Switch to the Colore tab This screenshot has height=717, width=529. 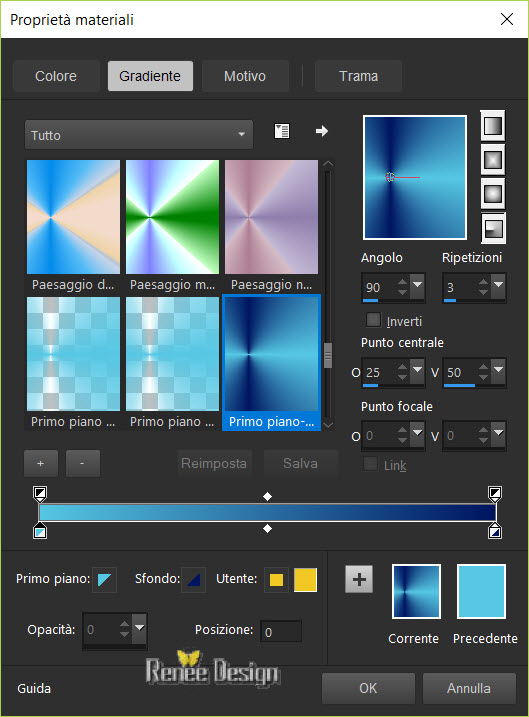(x=56, y=76)
